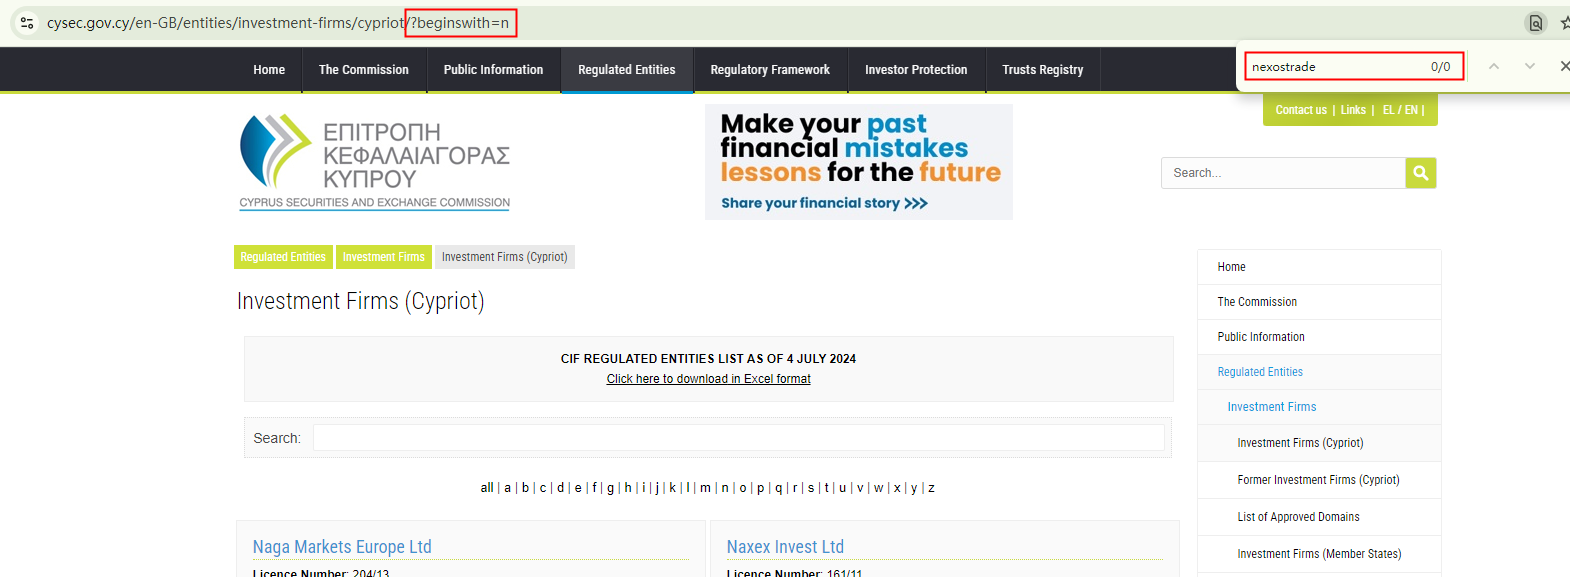Filter firms by letter v
The image size is (1570, 577).
point(860,488)
